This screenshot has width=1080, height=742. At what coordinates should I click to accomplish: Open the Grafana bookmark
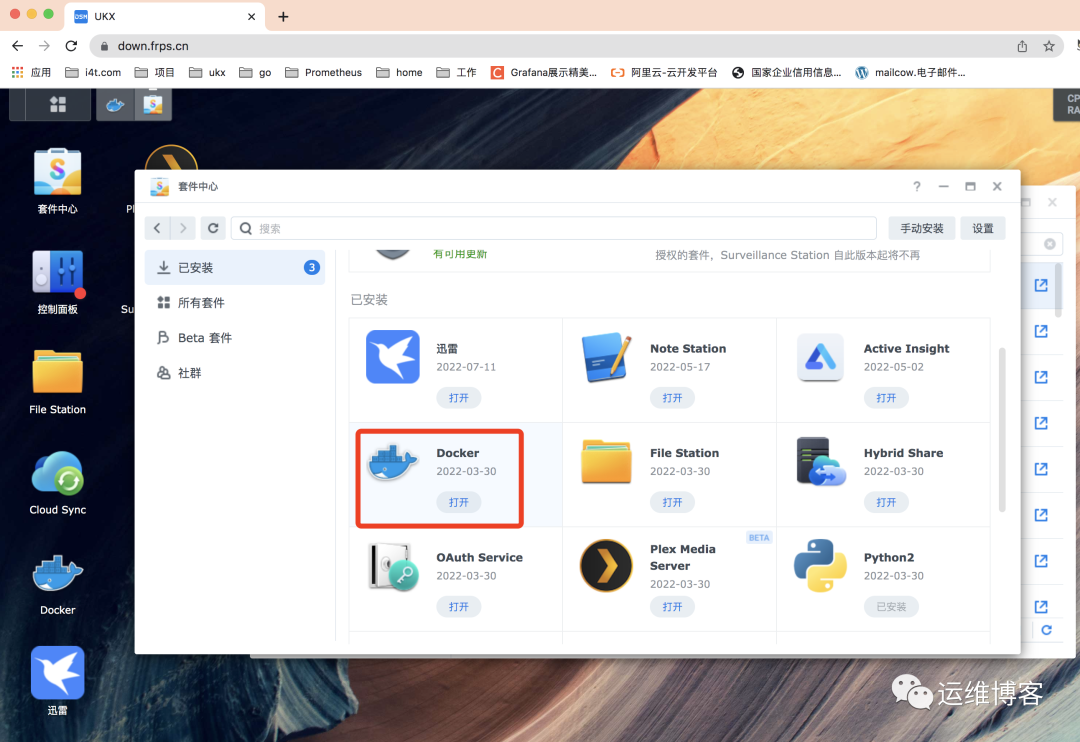pos(543,72)
